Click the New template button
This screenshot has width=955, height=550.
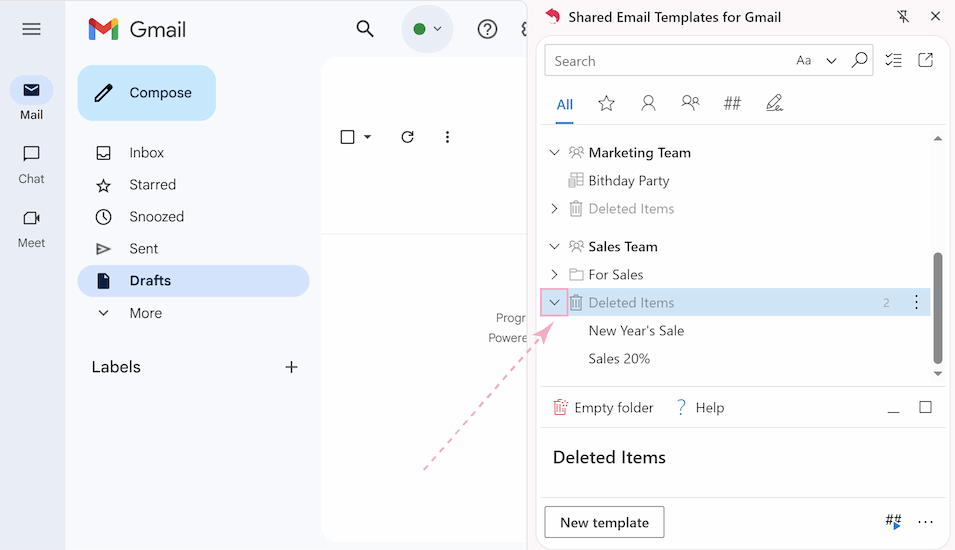[x=604, y=522]
